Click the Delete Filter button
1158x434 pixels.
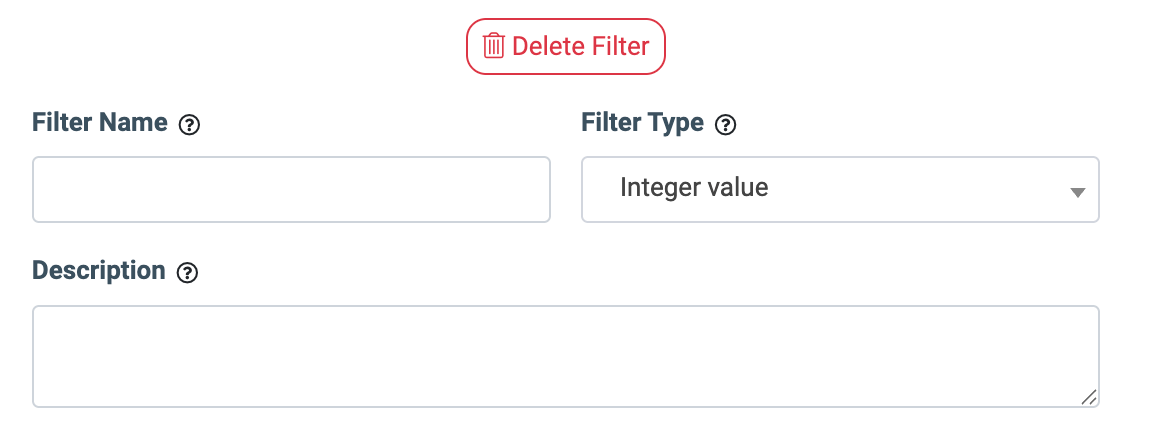tap(566, 46)
